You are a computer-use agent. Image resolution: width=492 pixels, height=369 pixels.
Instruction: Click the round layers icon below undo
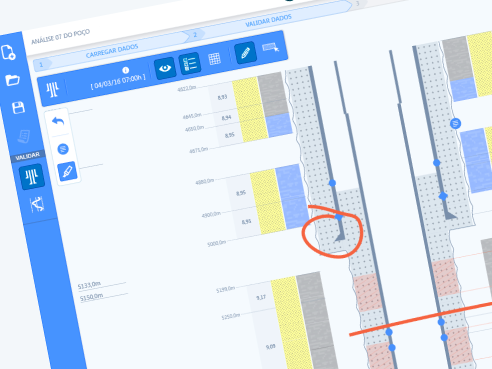63,149
